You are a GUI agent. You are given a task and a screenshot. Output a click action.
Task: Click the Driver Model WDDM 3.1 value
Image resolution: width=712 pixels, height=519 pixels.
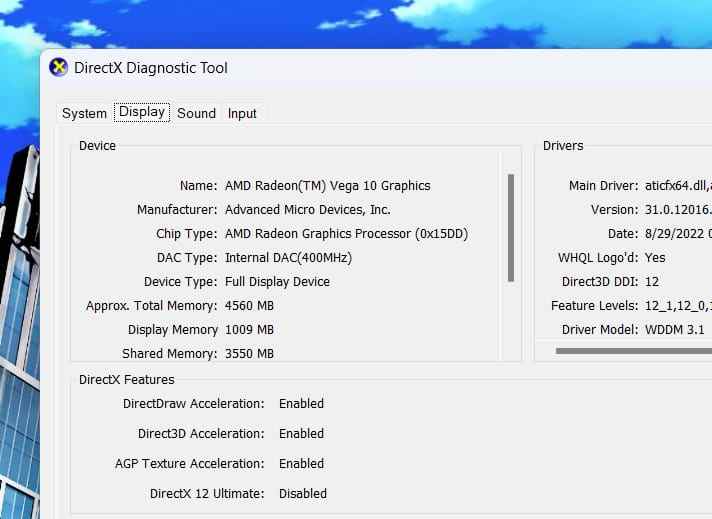point(675,330)
